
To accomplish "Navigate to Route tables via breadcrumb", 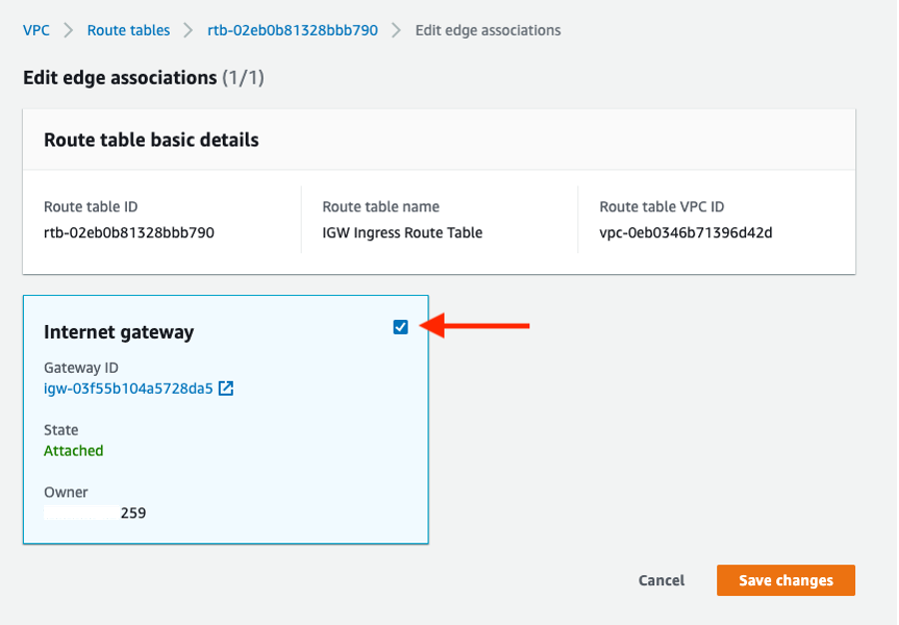I will pos(128,30).
